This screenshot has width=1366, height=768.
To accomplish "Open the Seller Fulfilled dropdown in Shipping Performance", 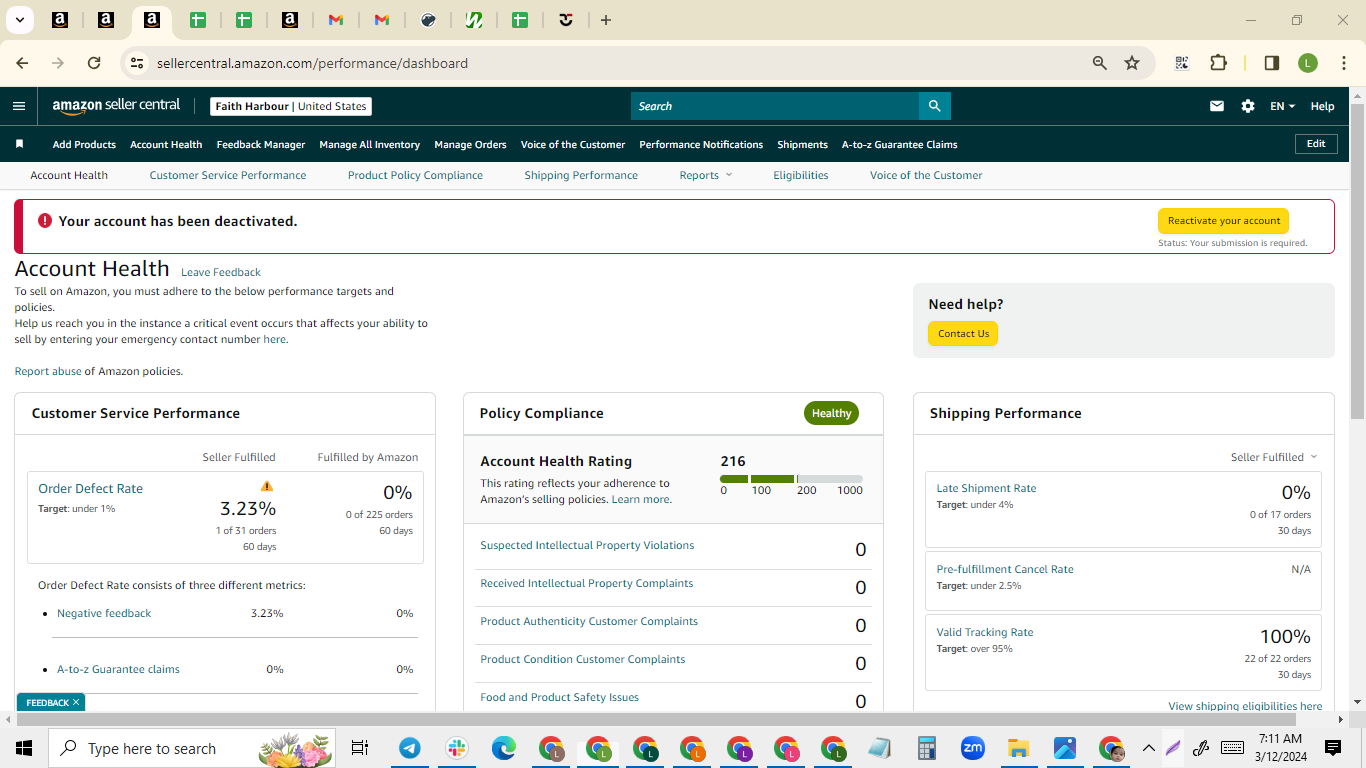I will pos(1274,457).
